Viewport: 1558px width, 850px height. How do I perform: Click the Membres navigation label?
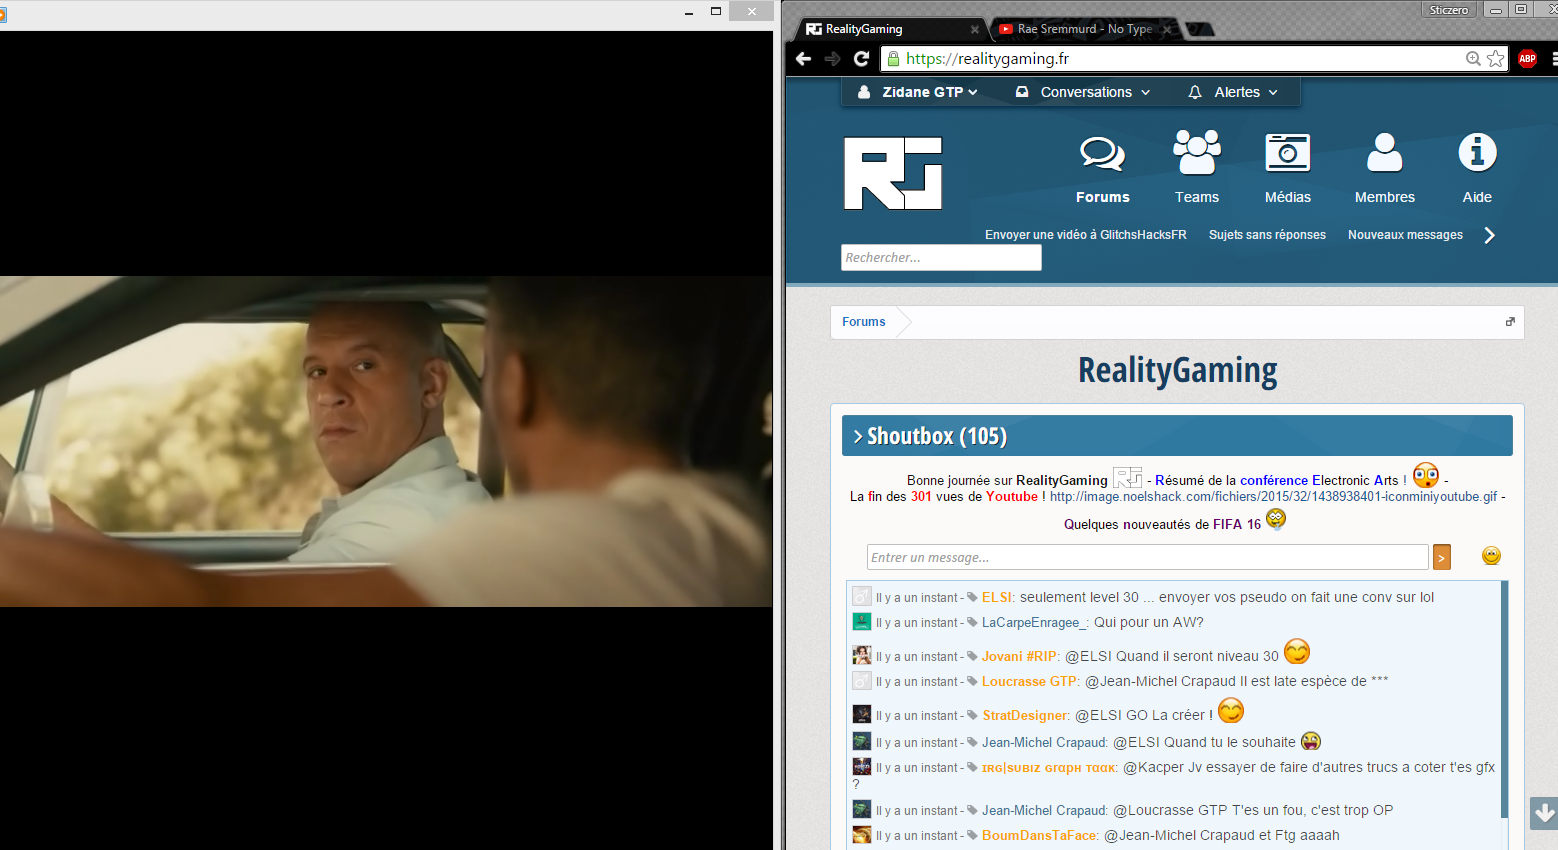click(x=1385, y=197)
